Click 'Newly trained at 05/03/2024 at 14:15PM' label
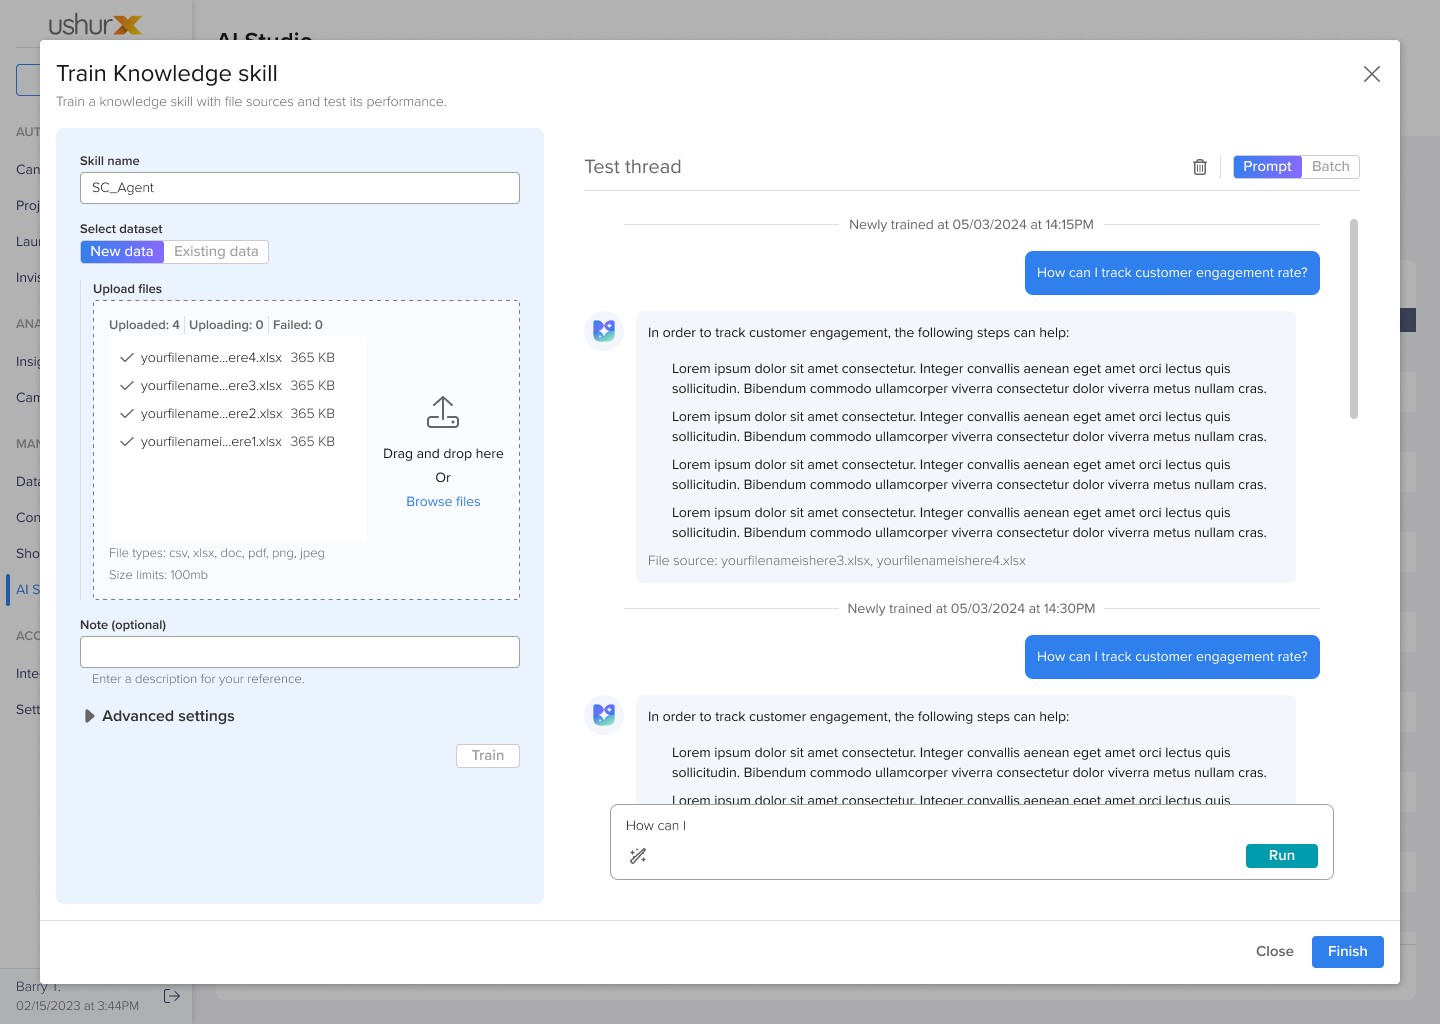Viewport: 1440px width, 1024px height. (x=971, y=225)
